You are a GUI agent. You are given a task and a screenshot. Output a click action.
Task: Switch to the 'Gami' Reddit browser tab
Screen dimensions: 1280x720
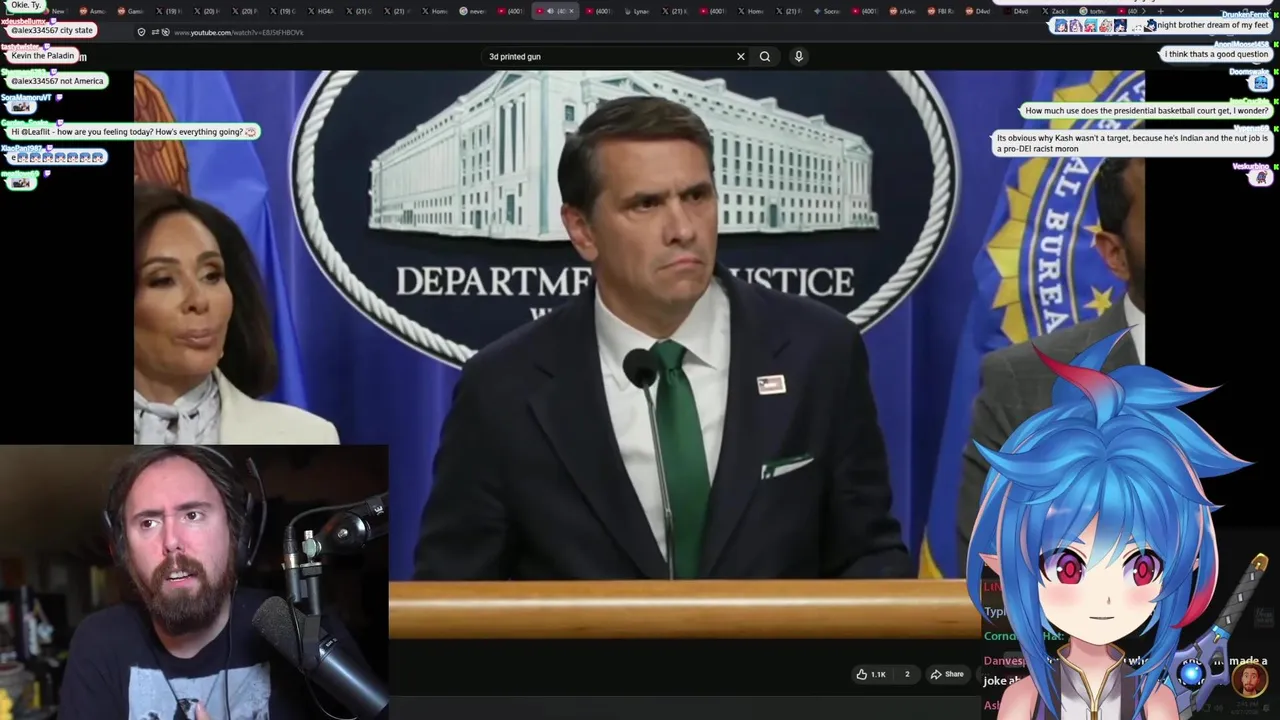click(130, 11)
